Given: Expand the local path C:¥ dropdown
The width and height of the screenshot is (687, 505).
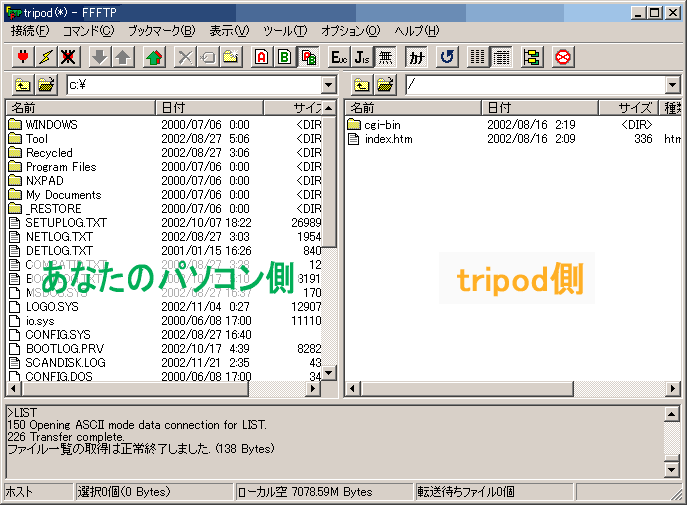Looking at the screenshot, I should (x=328, y=86).
